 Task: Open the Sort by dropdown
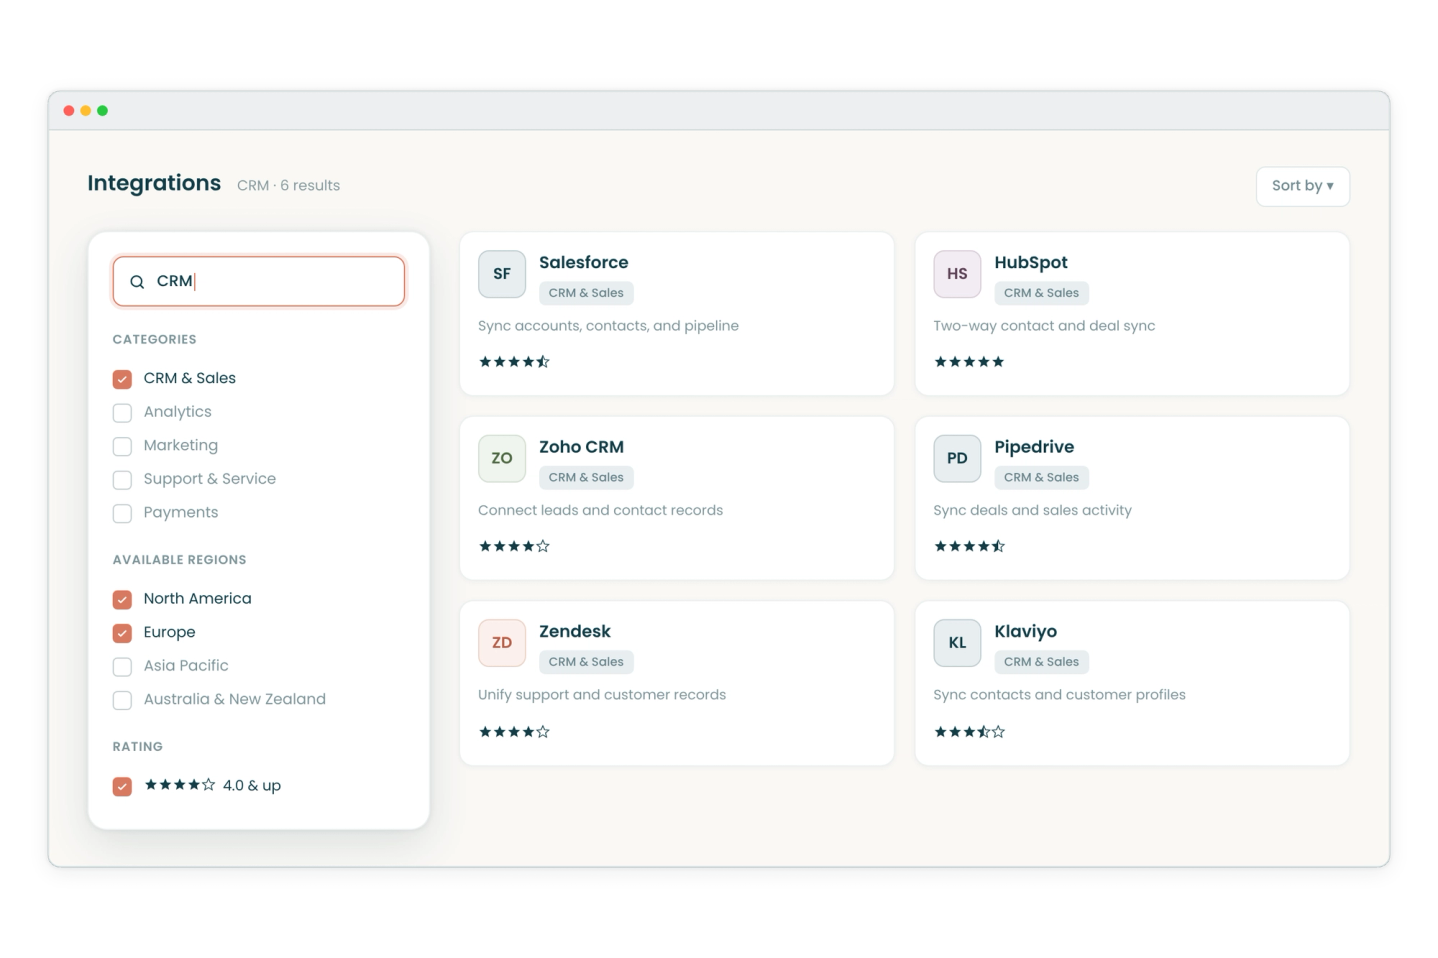coord(1302,186)
